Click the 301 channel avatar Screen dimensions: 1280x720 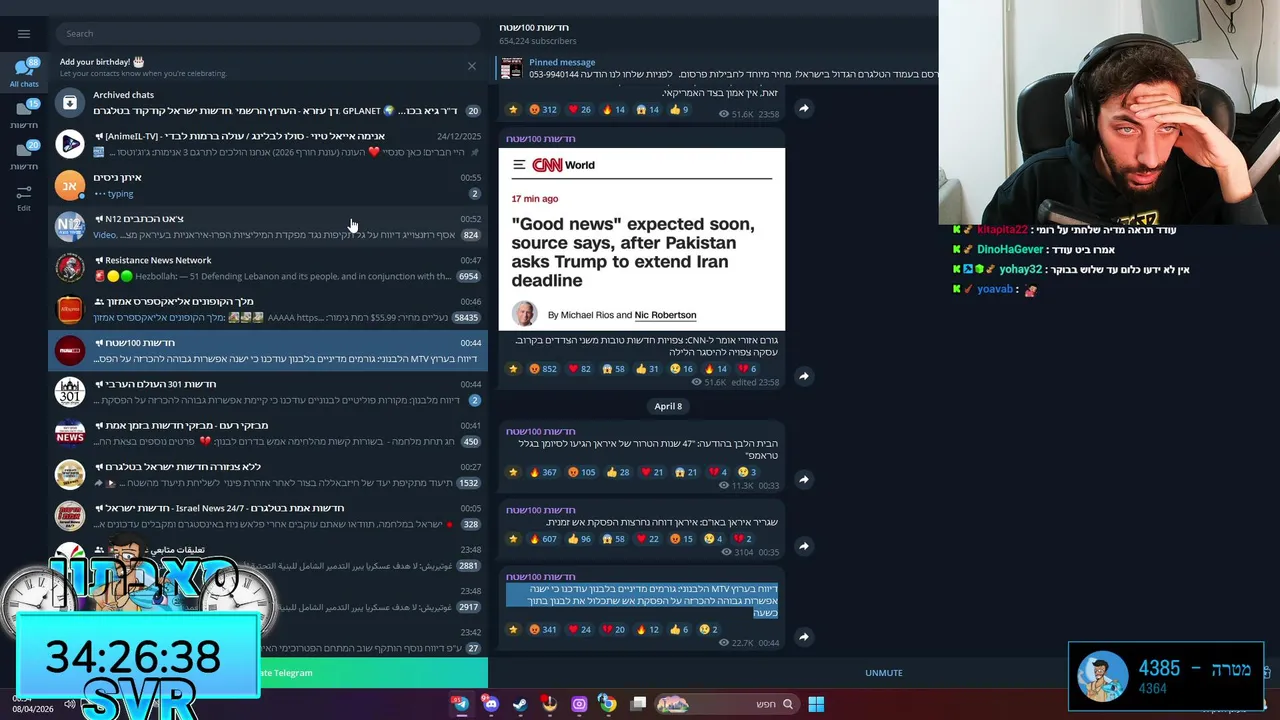pyautogui.click(x=70, y=392)
